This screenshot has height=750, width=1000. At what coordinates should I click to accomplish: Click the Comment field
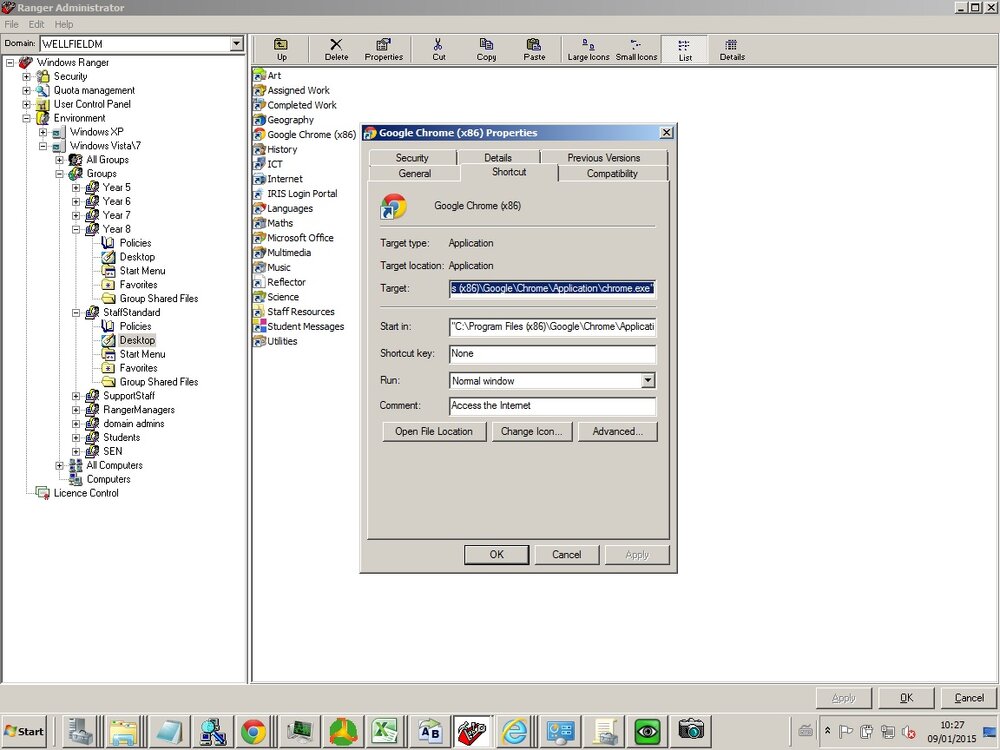tap(552, 406)
